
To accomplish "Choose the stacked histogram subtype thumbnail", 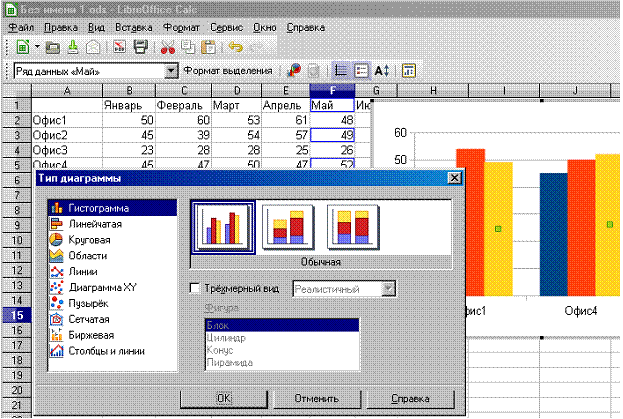I will (288, 228).
